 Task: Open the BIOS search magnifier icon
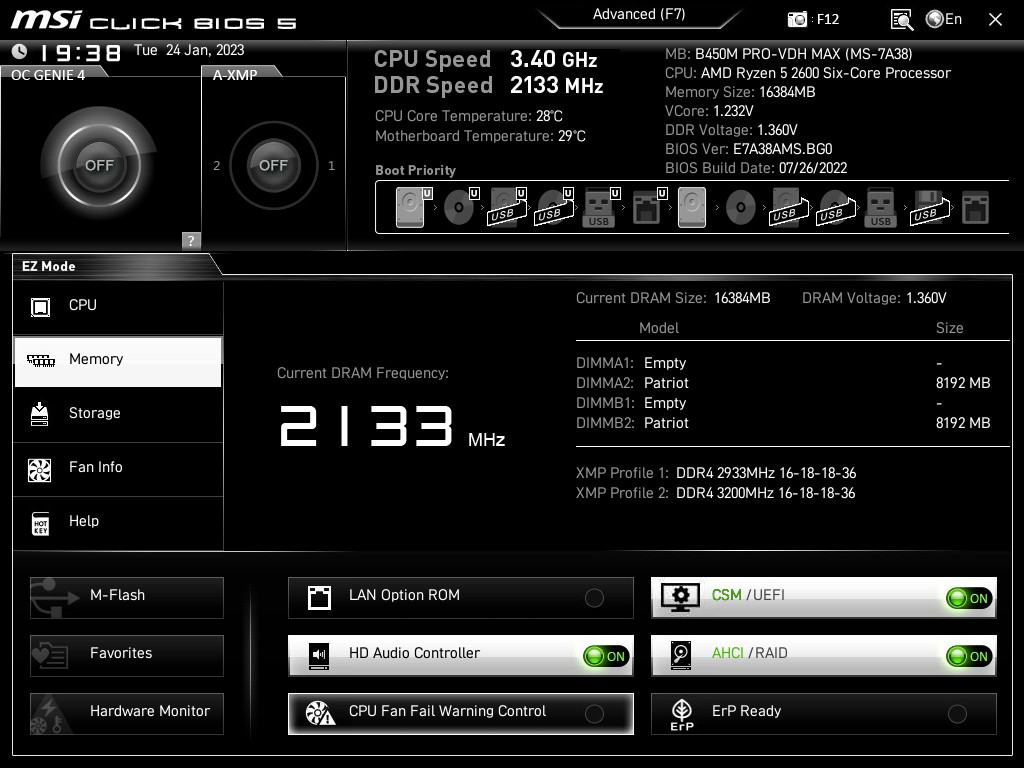click(902, 20)
